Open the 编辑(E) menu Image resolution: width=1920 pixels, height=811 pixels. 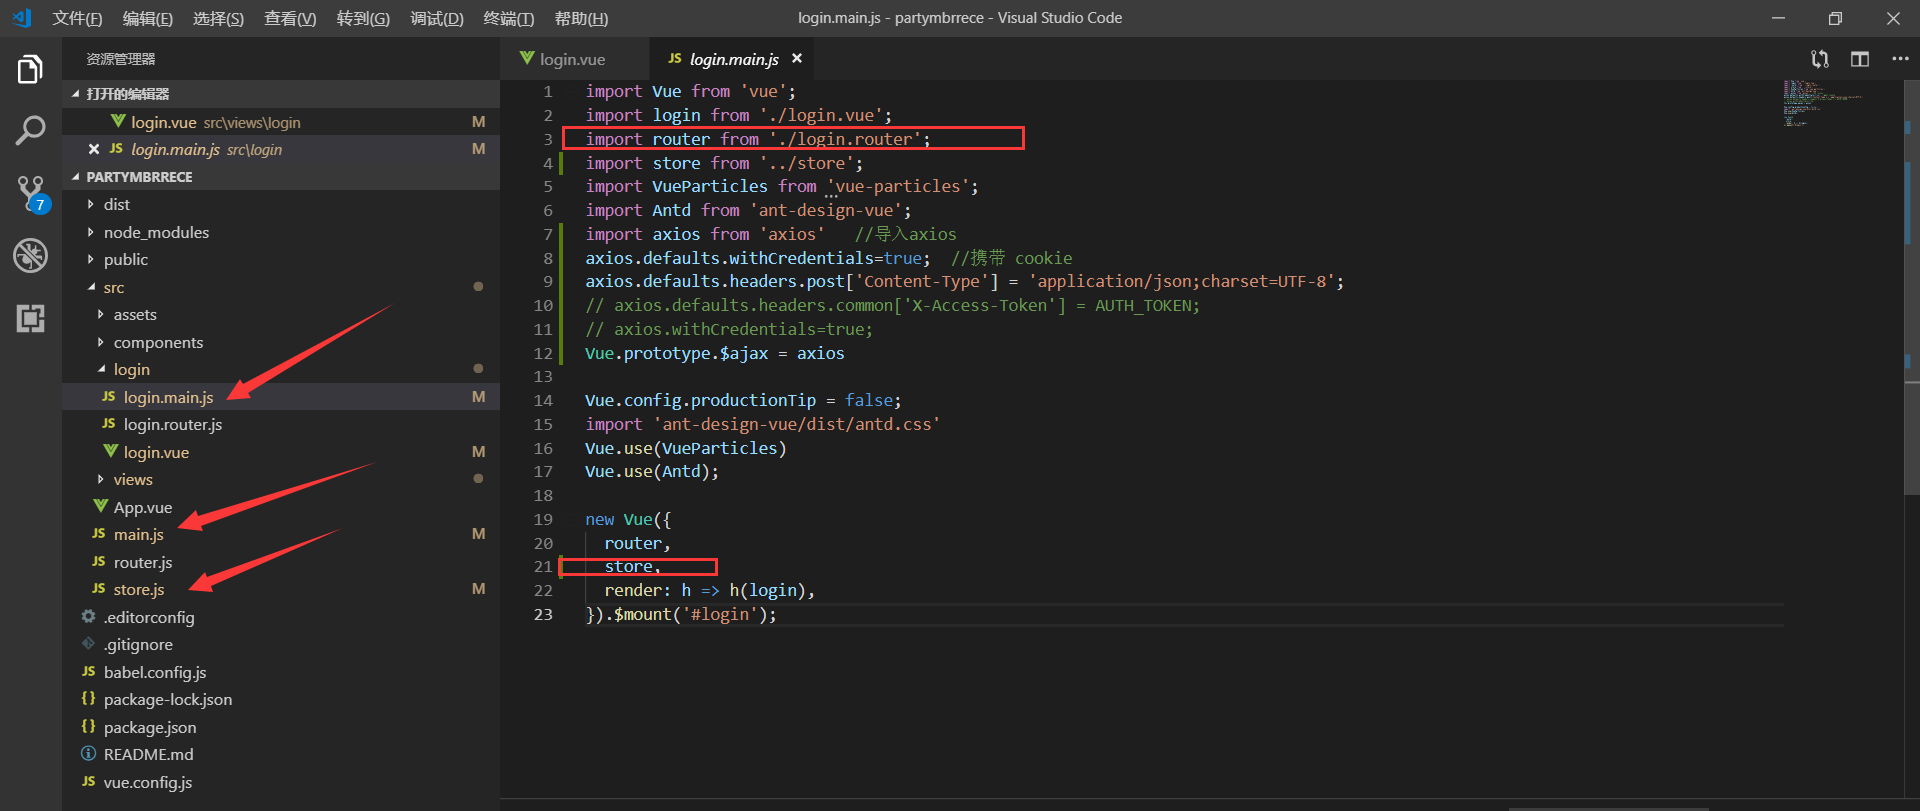pos(147,18)
